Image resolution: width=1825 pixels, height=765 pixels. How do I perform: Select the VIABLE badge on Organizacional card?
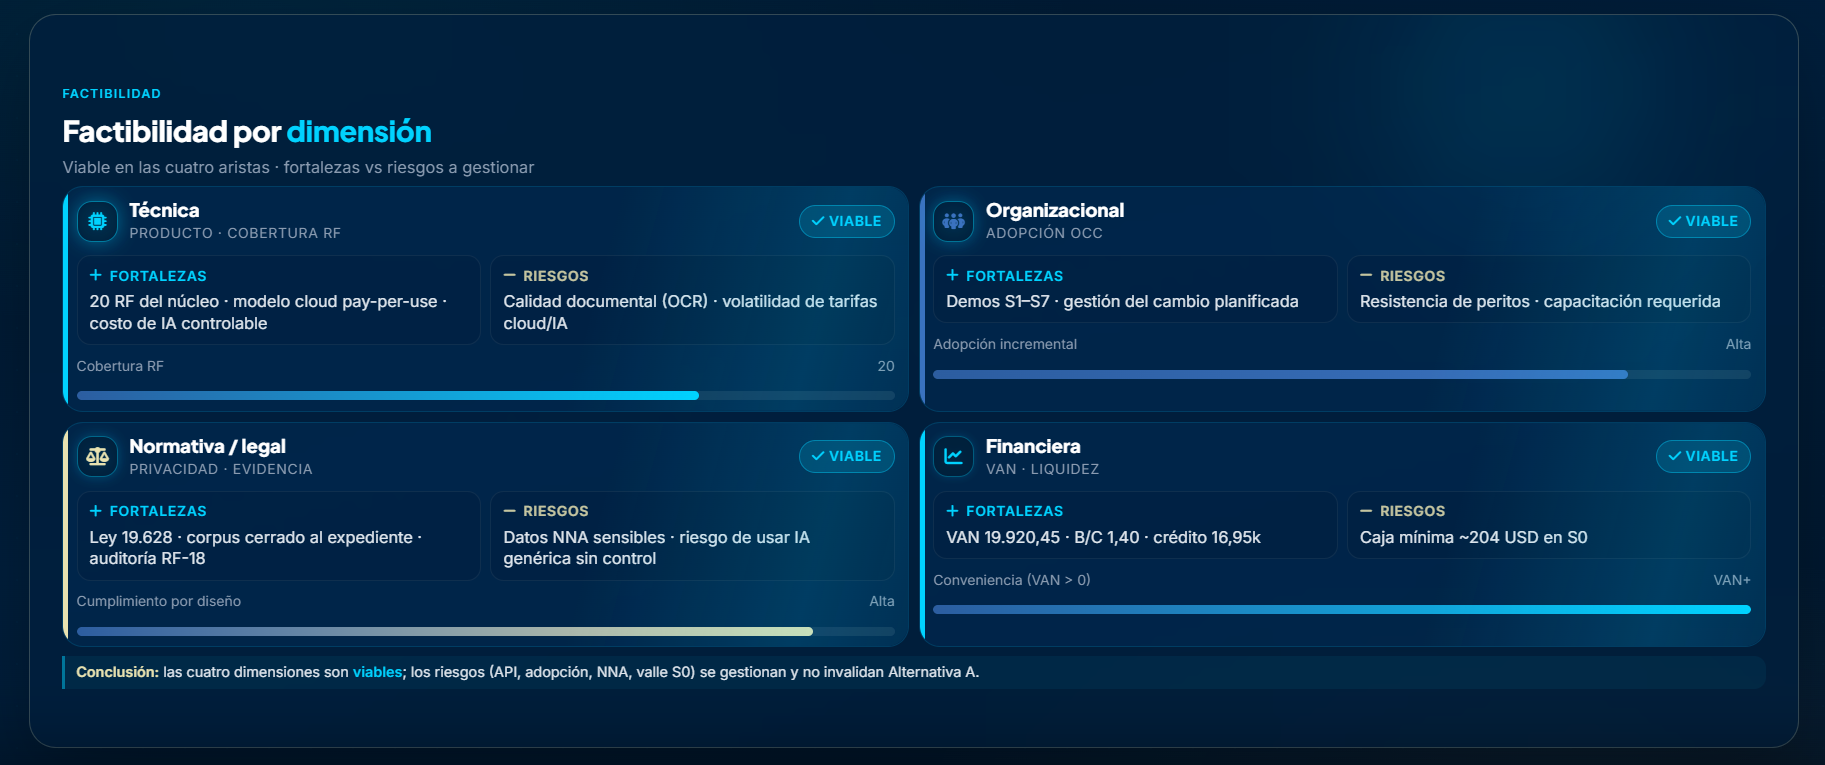(x=1703, y=221)
